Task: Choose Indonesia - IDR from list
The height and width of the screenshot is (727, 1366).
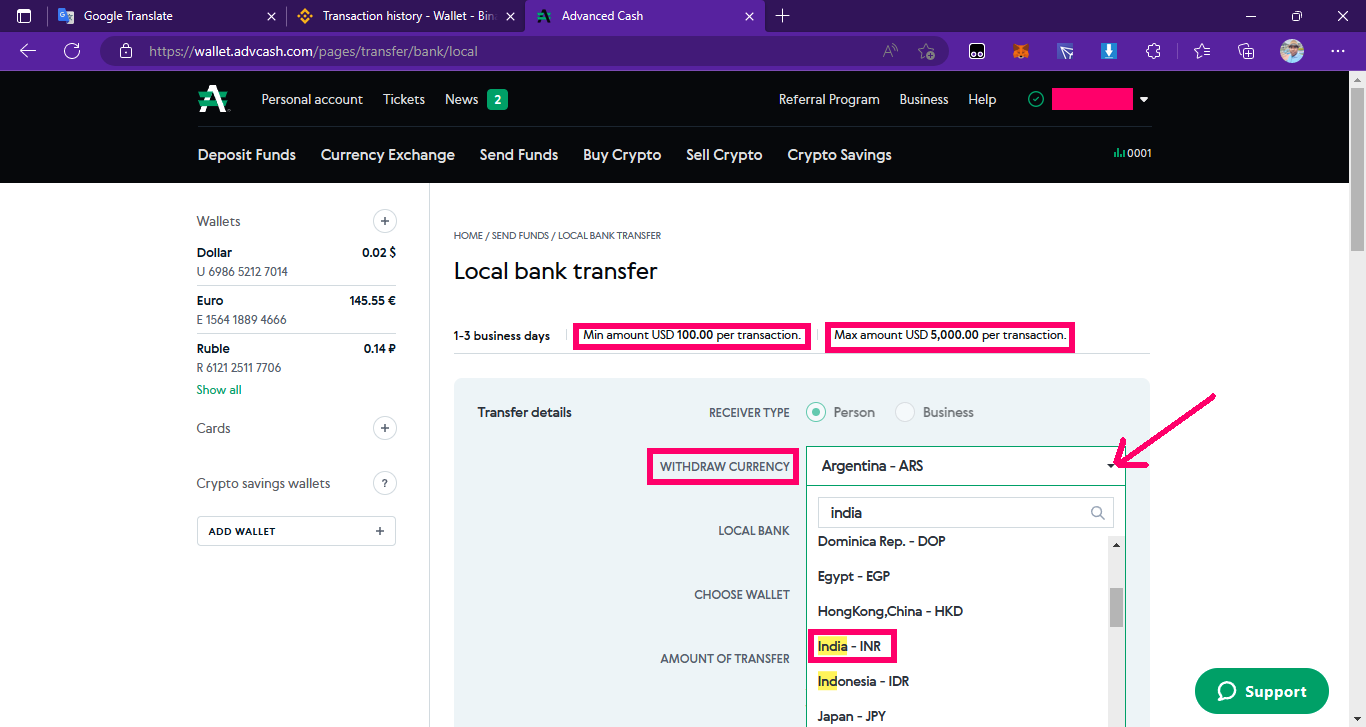Action: (864, 681)
